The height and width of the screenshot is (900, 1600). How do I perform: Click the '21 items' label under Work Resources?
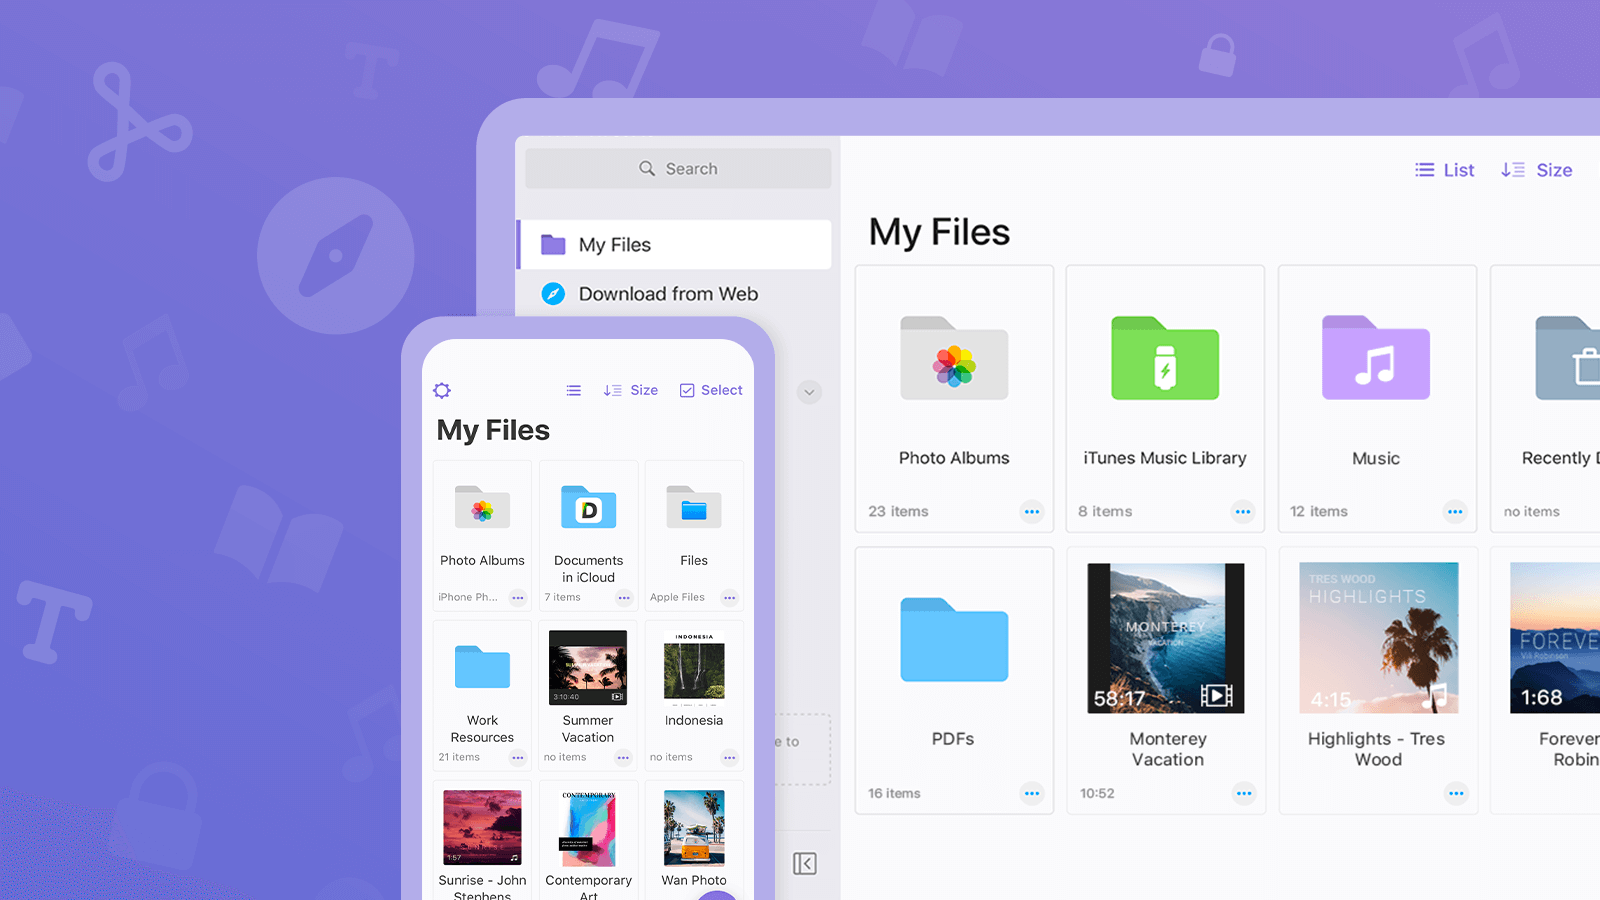tap(459, 757)
